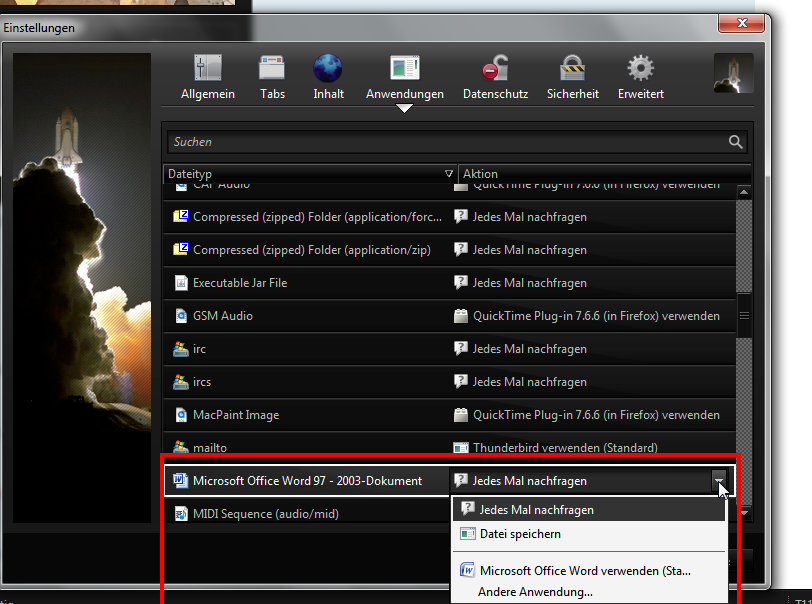Click the MIDI Sequence file icon
Image resolution: width=812 pixels, height=604 pixels.
click(x=181, y=514)
